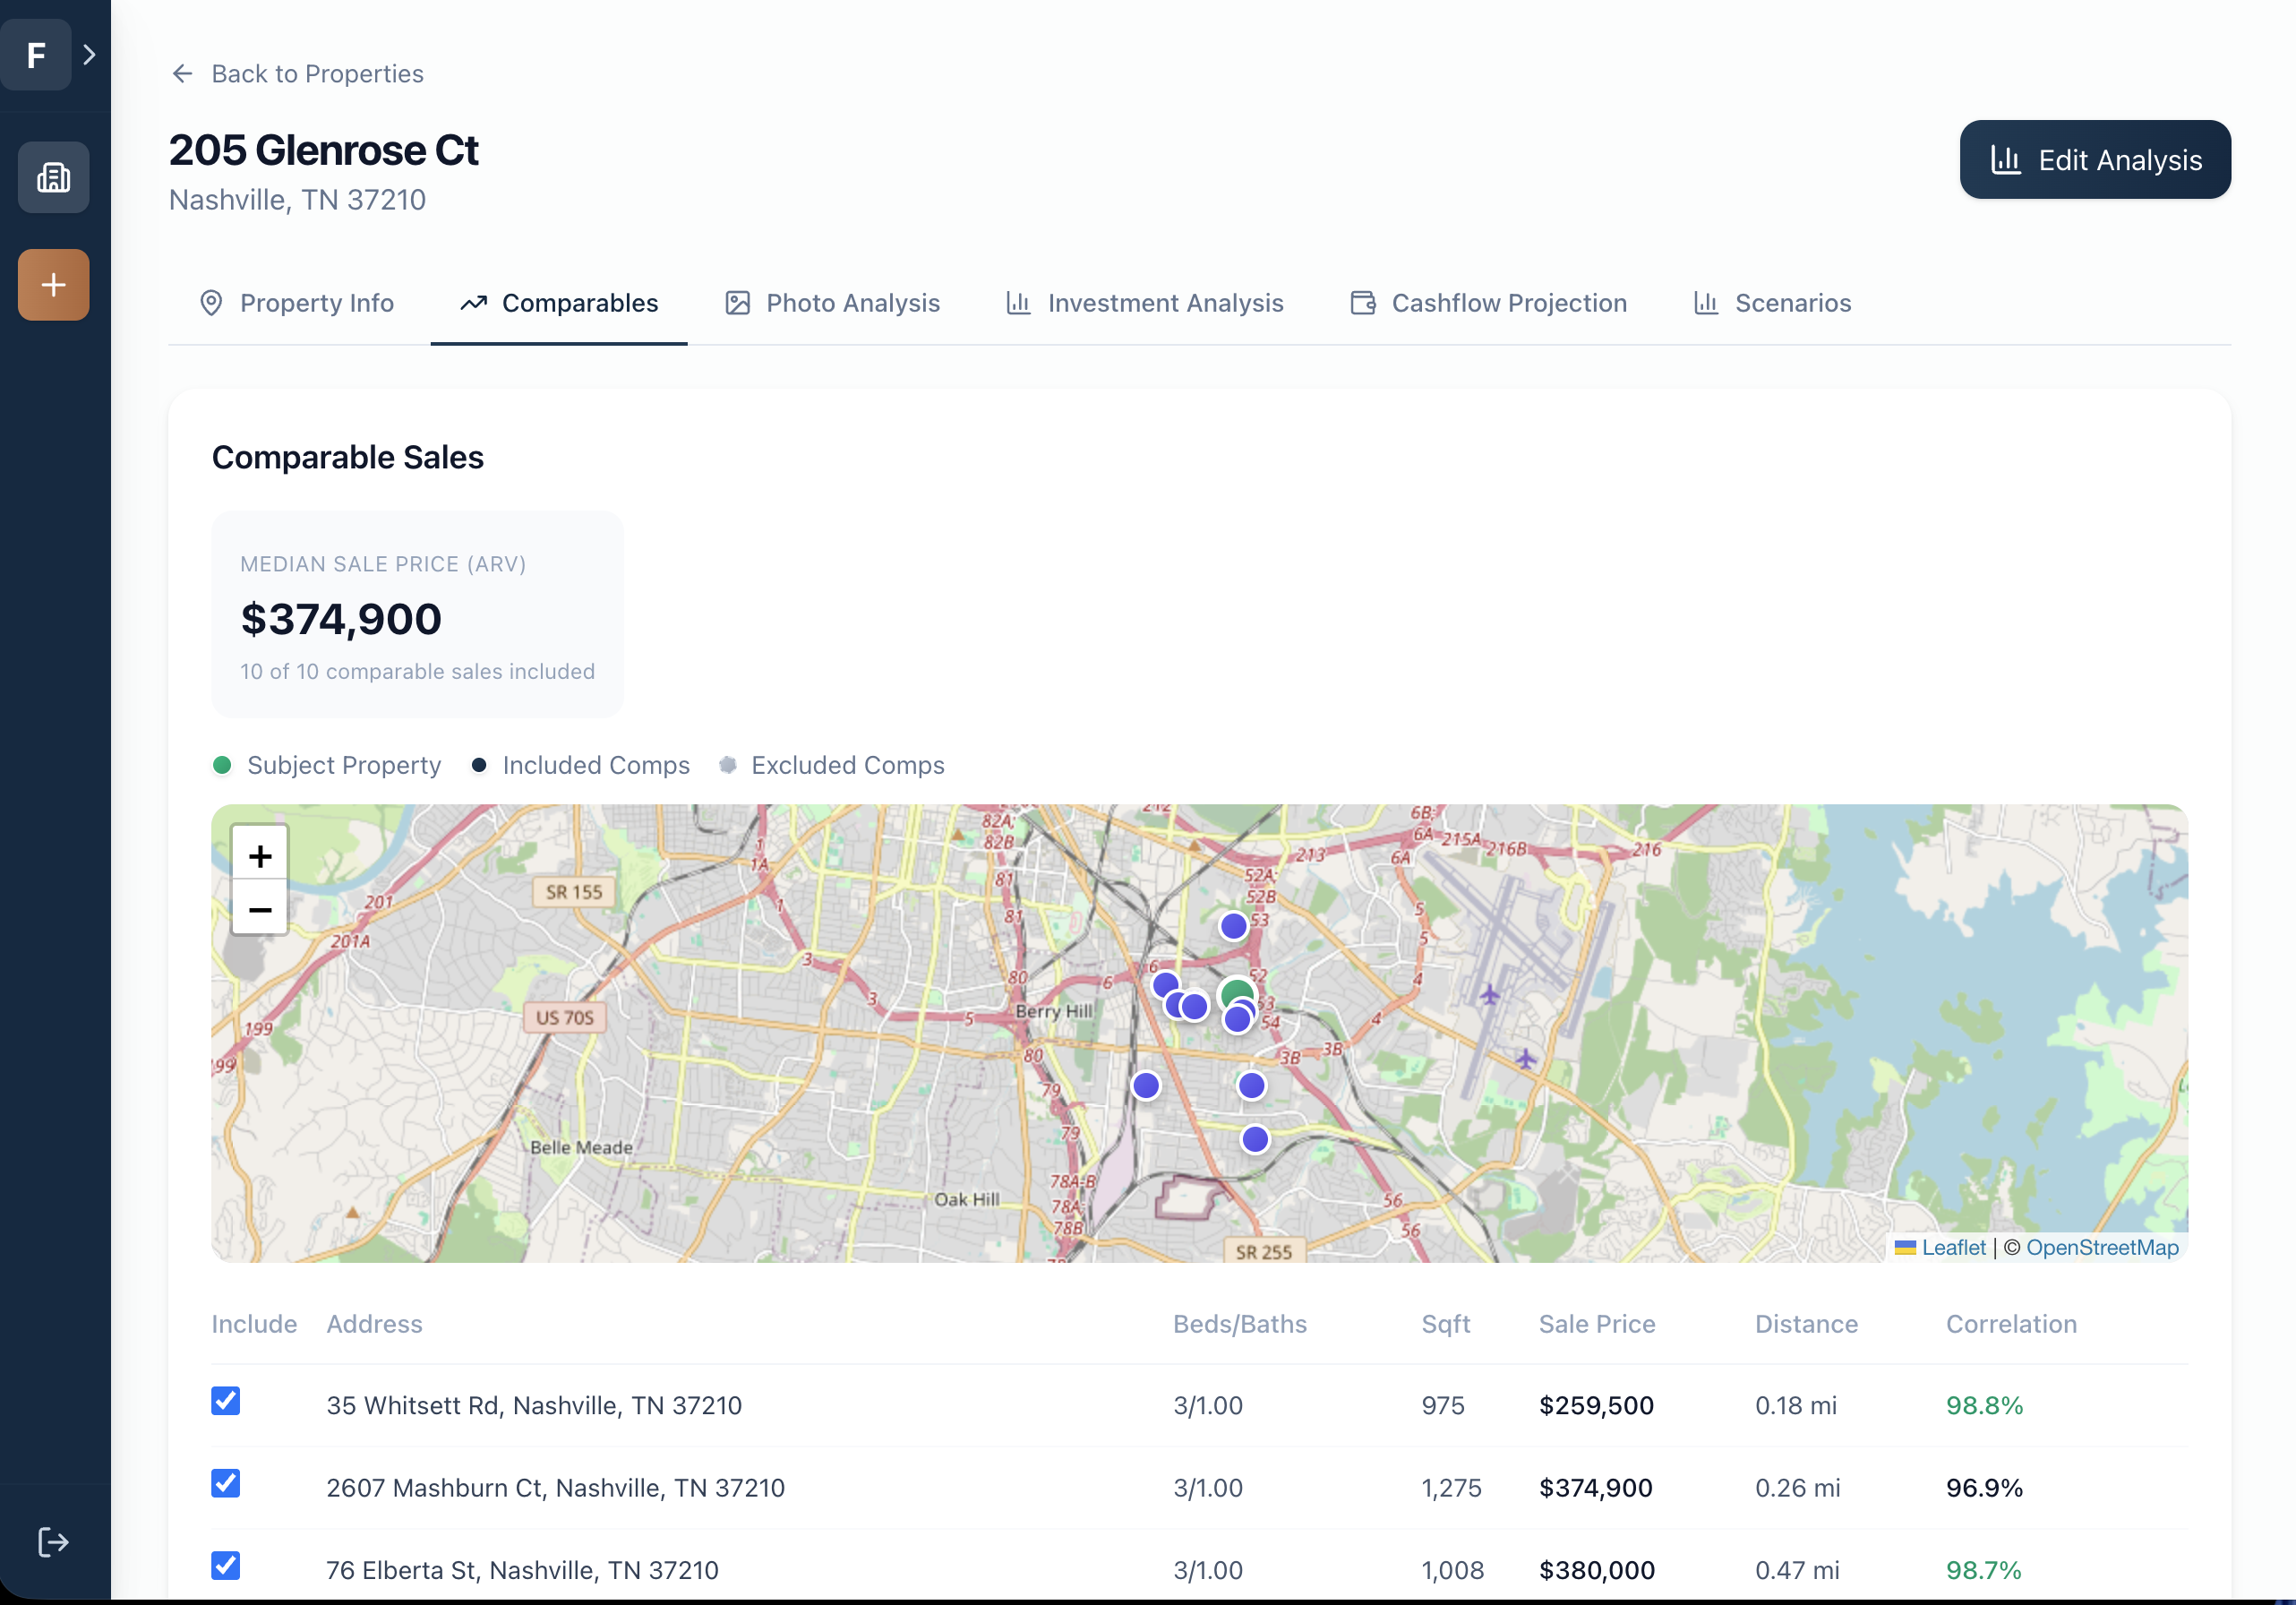Open the Photo Analysis tab

pyautogui.click(x=832, y=303)
